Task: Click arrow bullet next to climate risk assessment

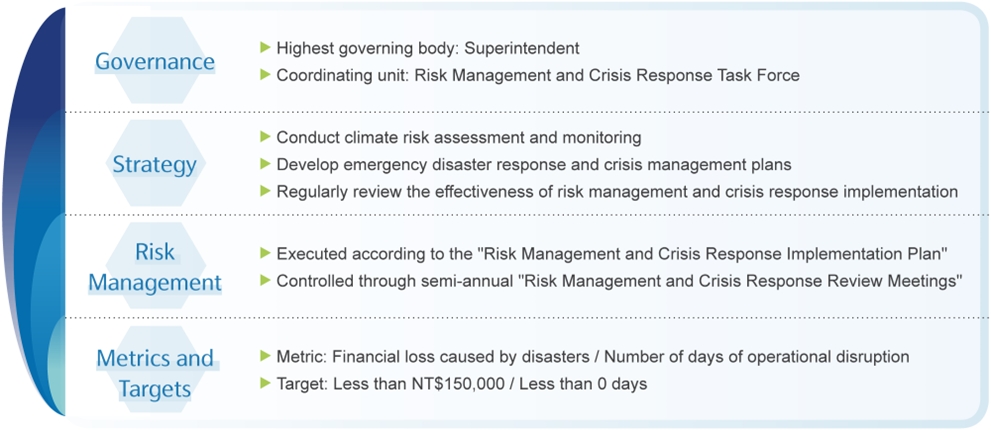Action: coord(265,136)
